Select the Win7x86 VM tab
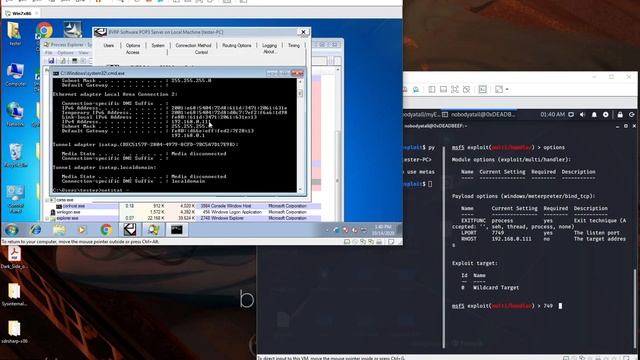The height and width of the screenshot is (360, 640). [20, 13]
